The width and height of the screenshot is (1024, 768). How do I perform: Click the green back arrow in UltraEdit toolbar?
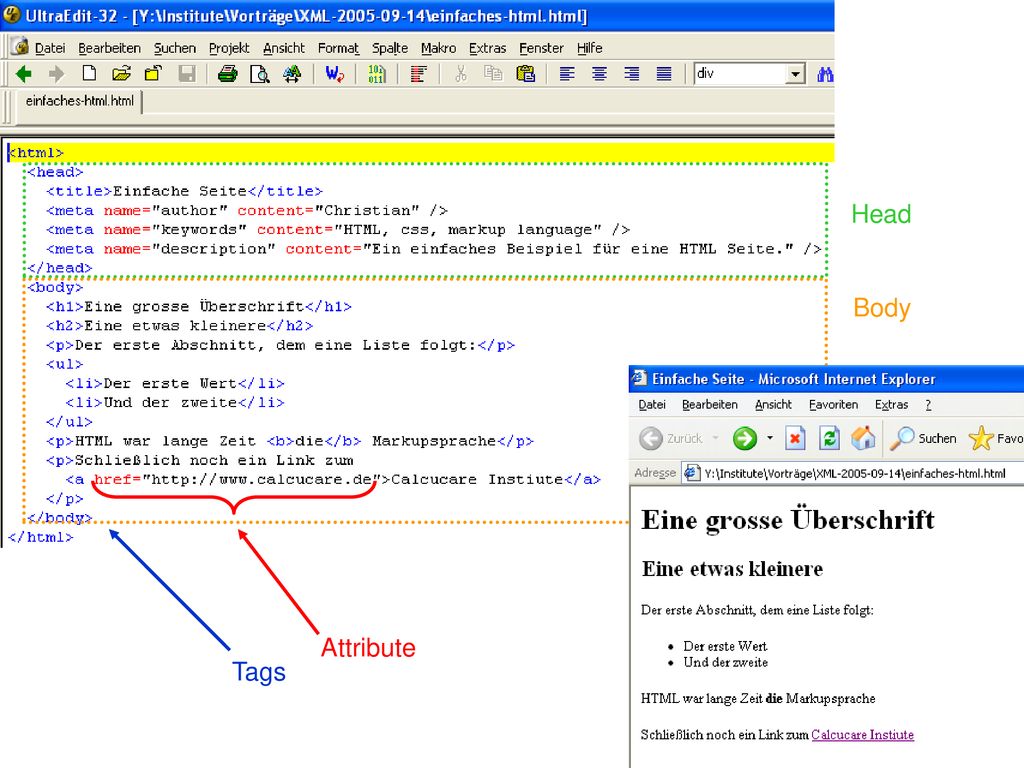[24, 74]
